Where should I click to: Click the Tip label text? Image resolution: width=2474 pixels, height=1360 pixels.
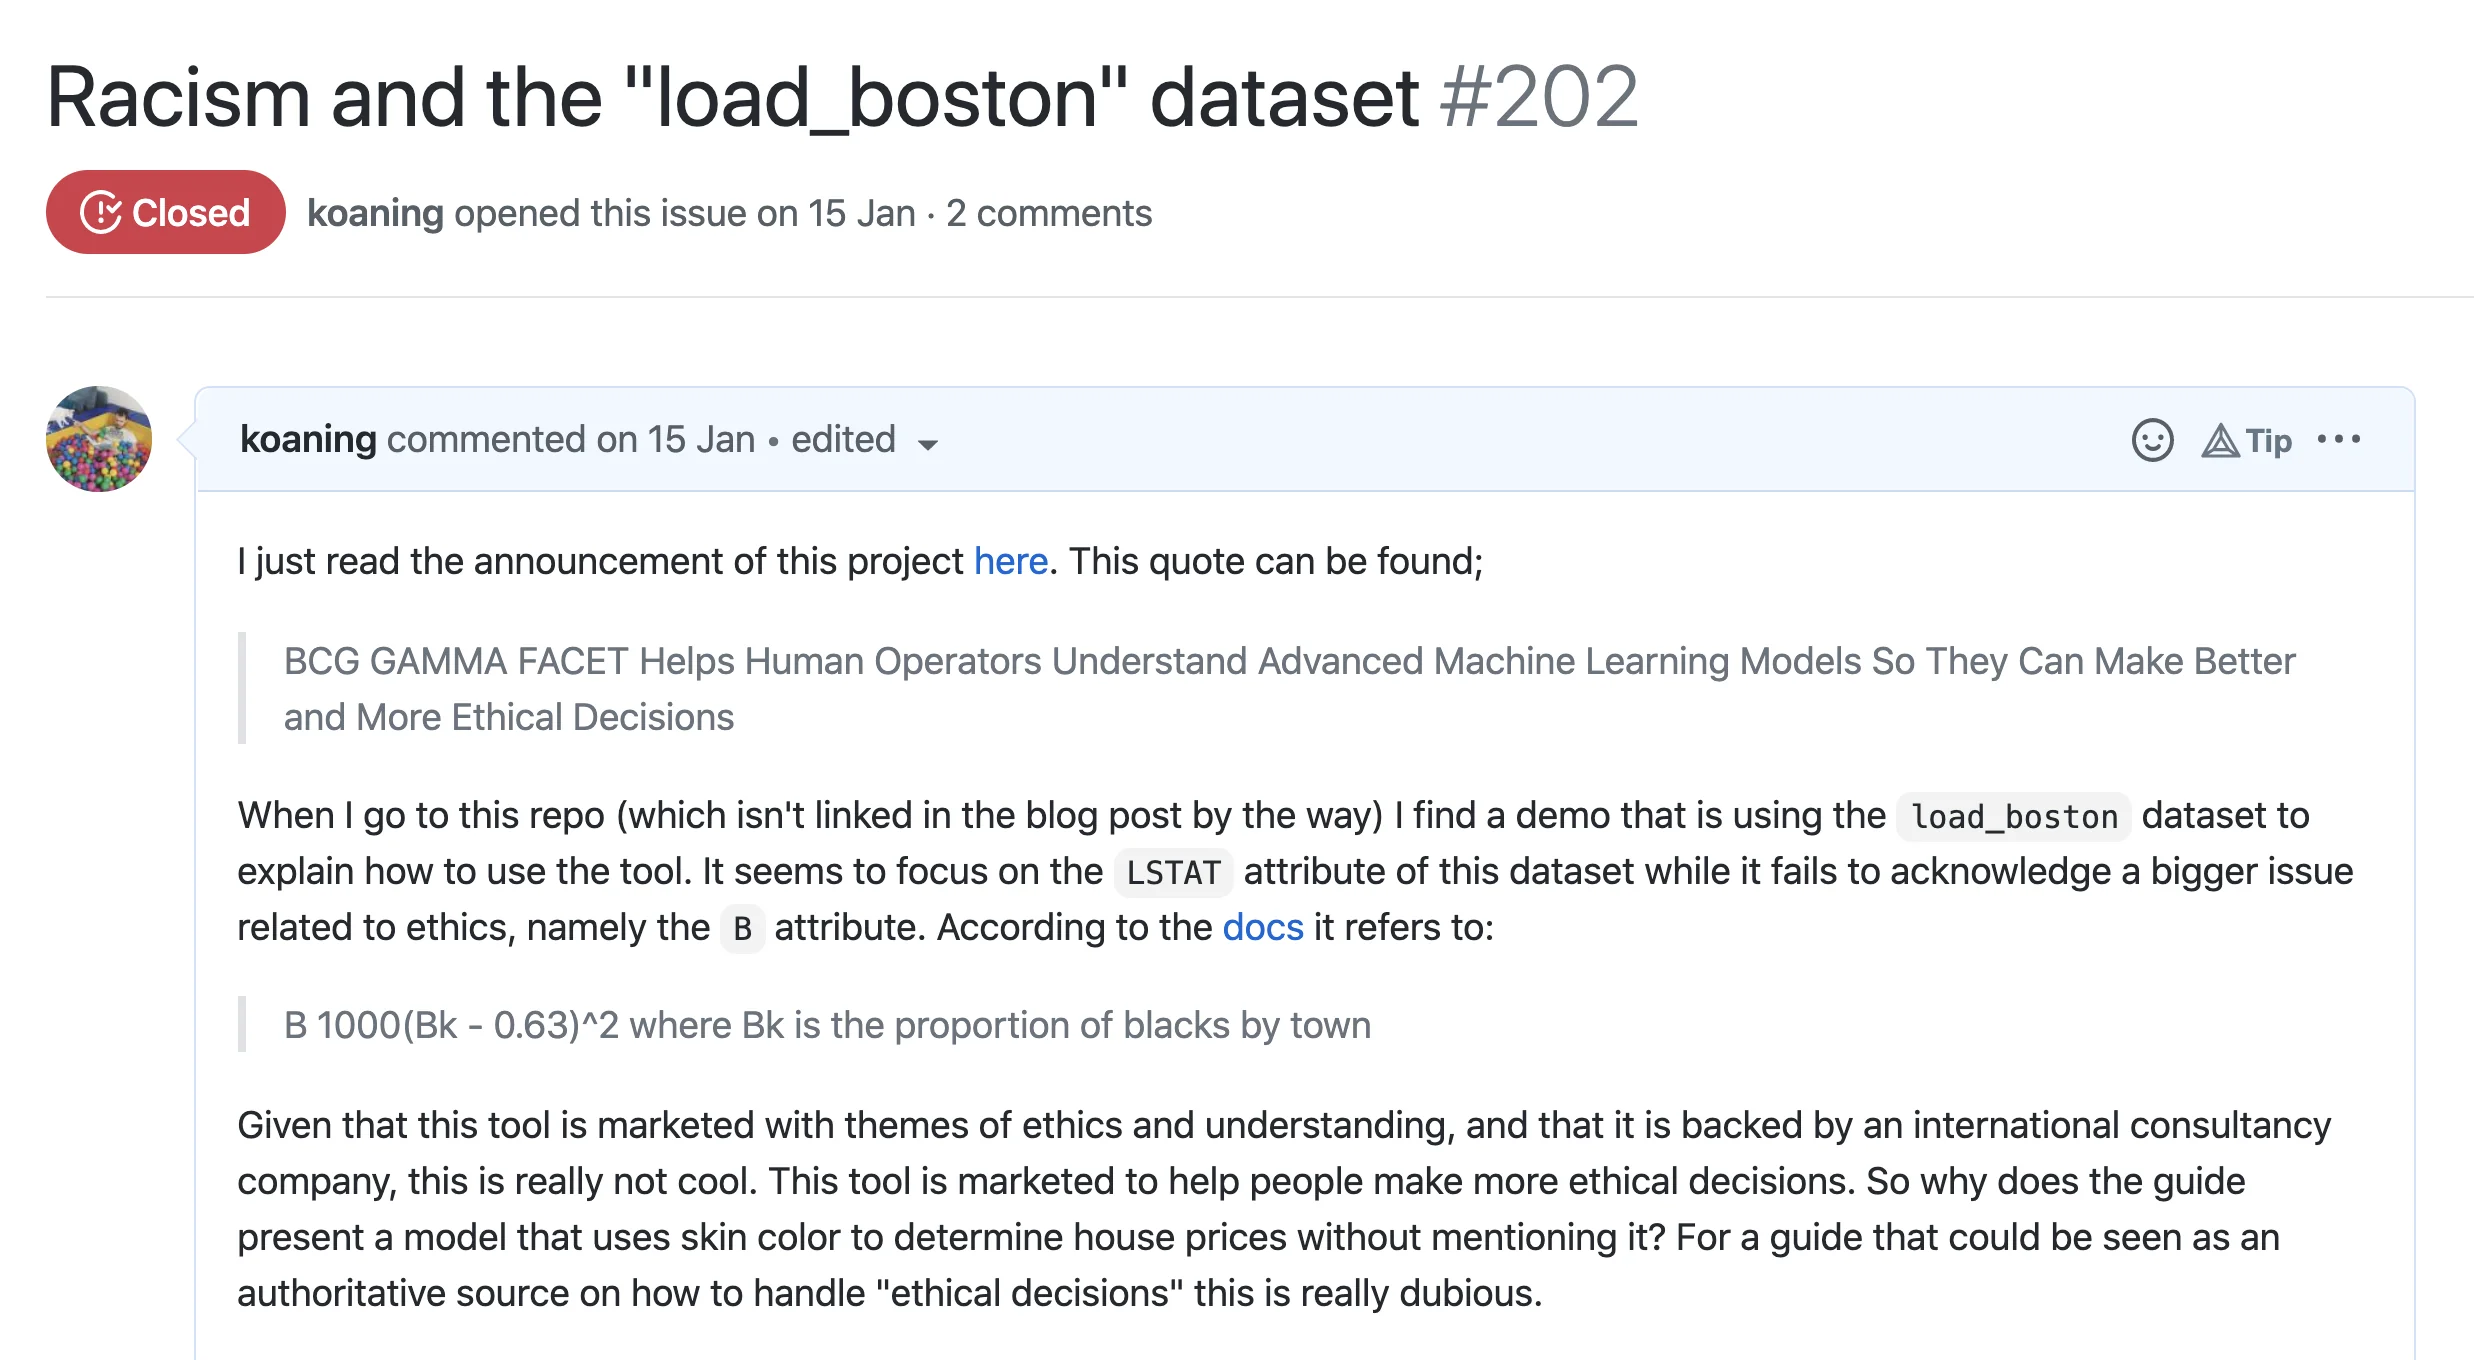pos(2268,441)
